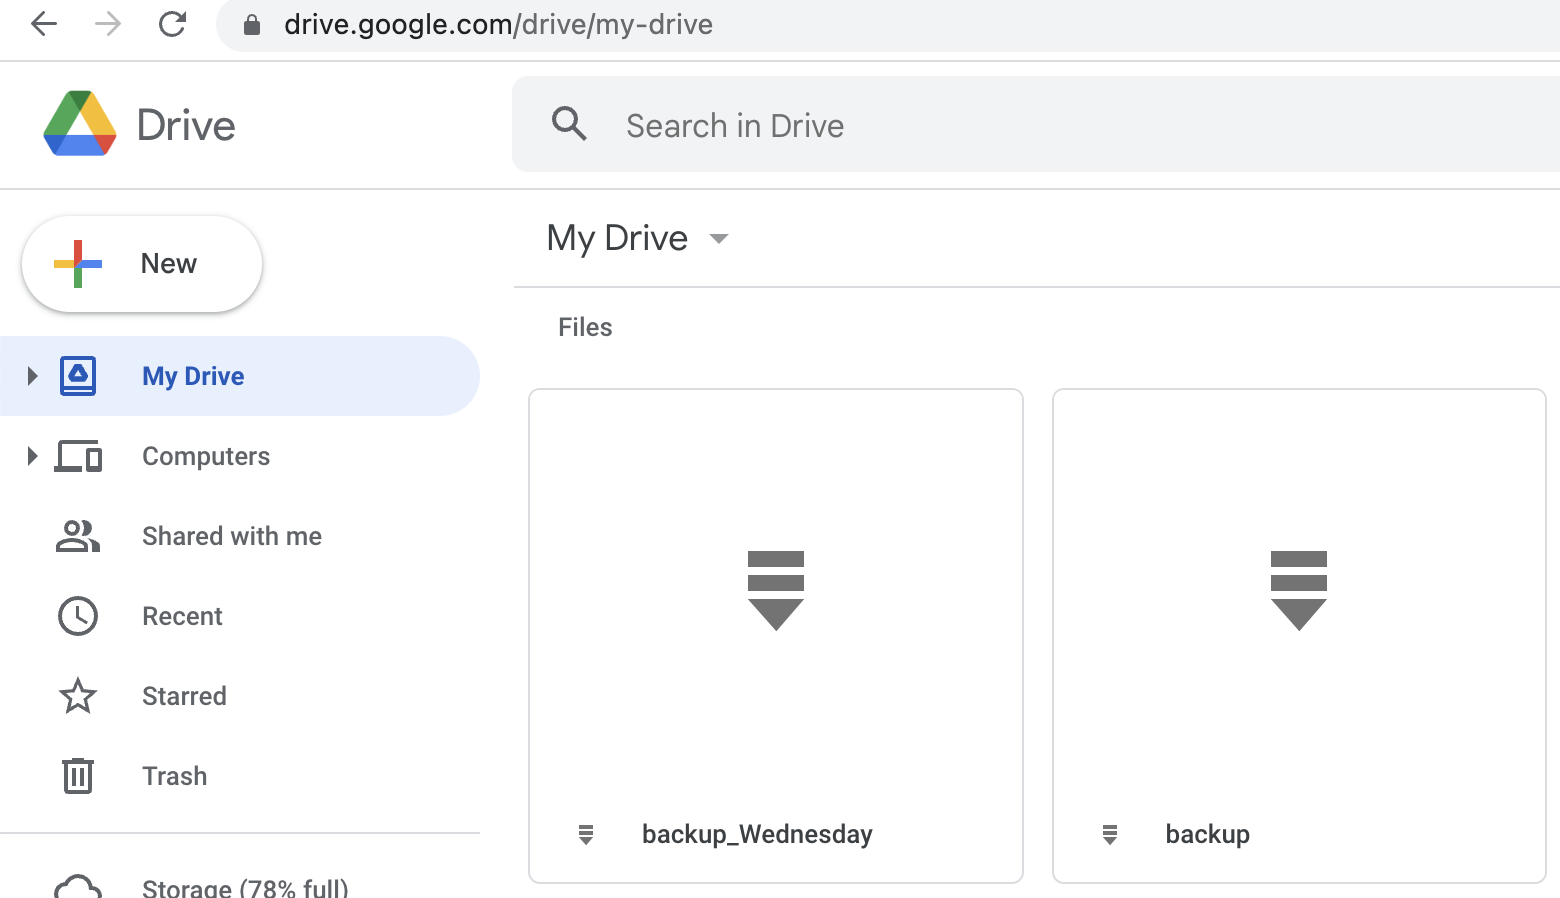Screen dimensions: 1560x898
Task: Open the backup file thumbnail
Action: click(1299, 590)
